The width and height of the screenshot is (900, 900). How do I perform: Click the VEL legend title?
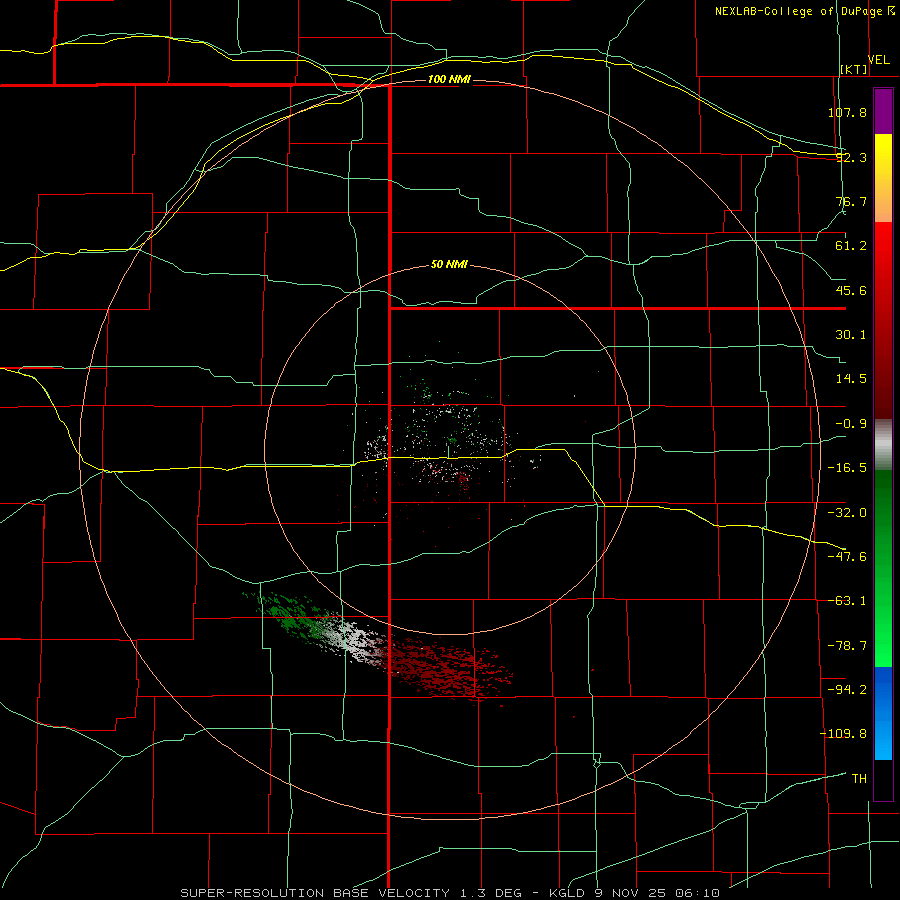[878, 60]
